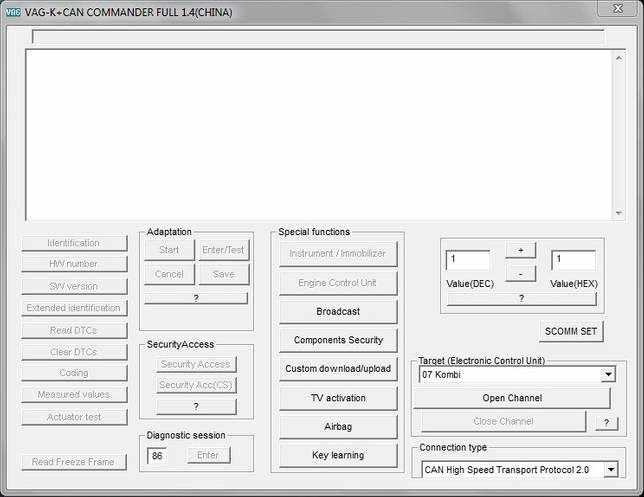The height and width of the screenshot is (497, 644).
Task: Click the Security Access button
Action: (x=196, y=364)
